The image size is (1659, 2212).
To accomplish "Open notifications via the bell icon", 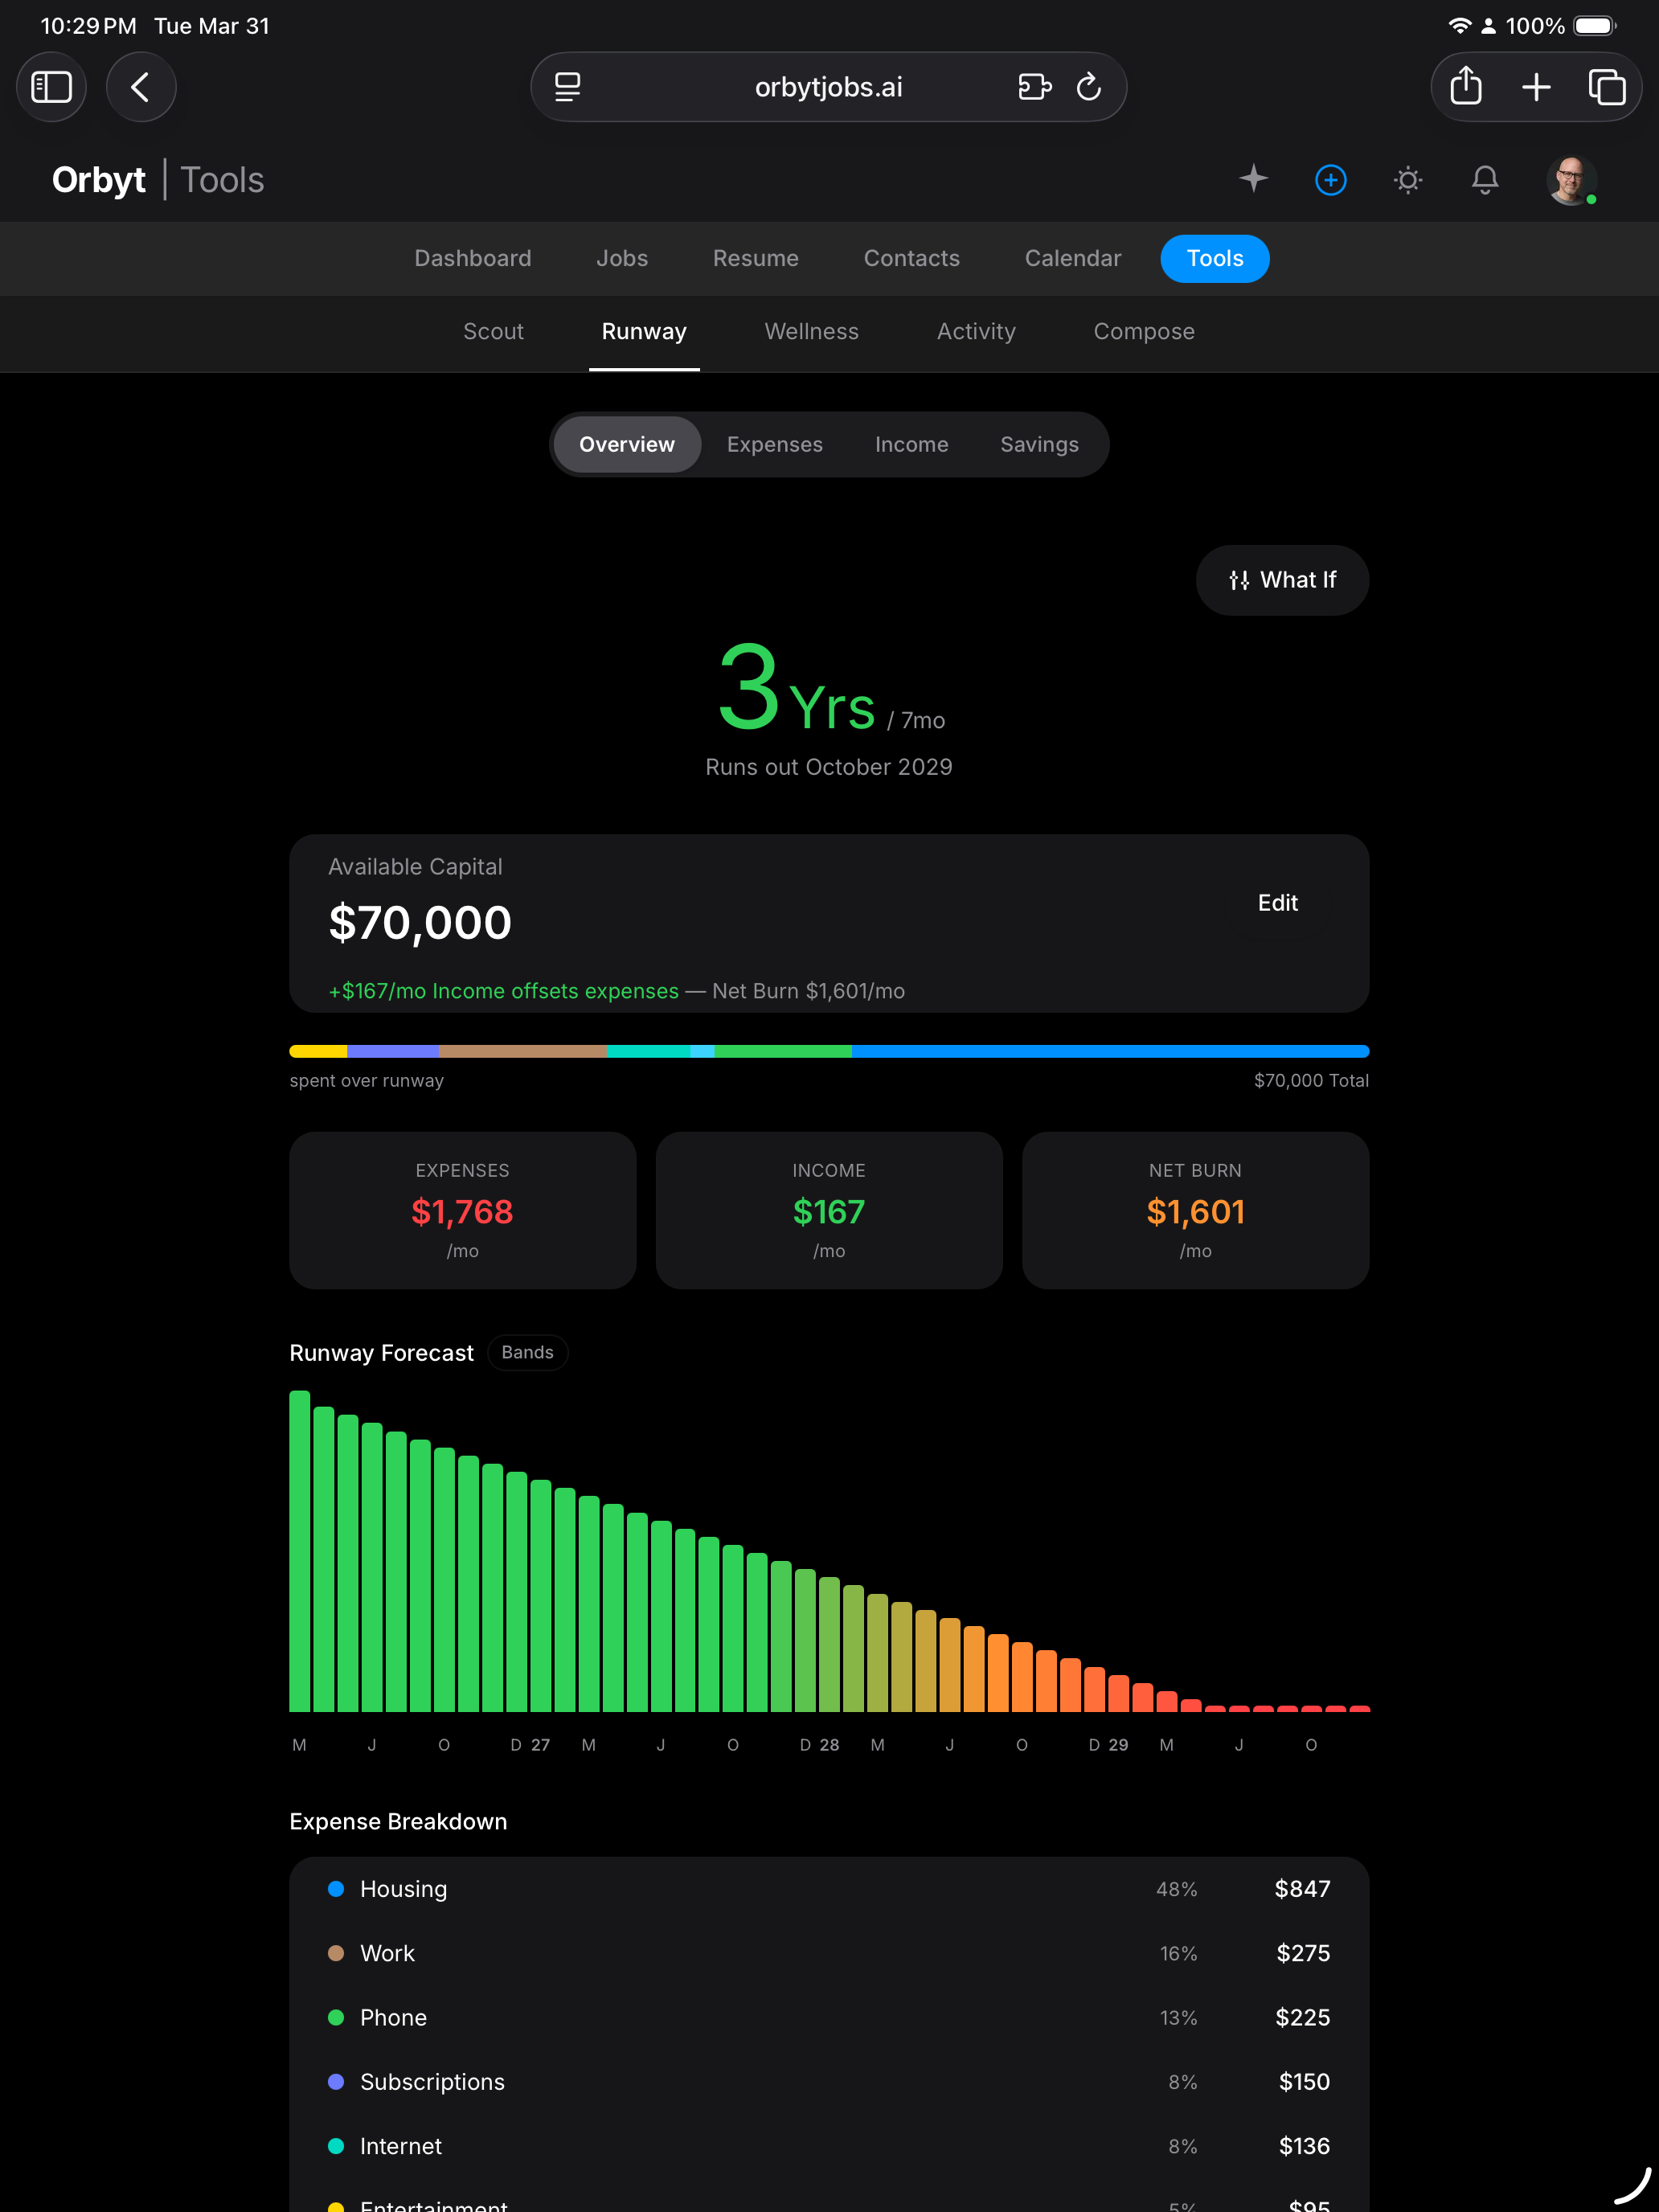I will point(1485,181).
